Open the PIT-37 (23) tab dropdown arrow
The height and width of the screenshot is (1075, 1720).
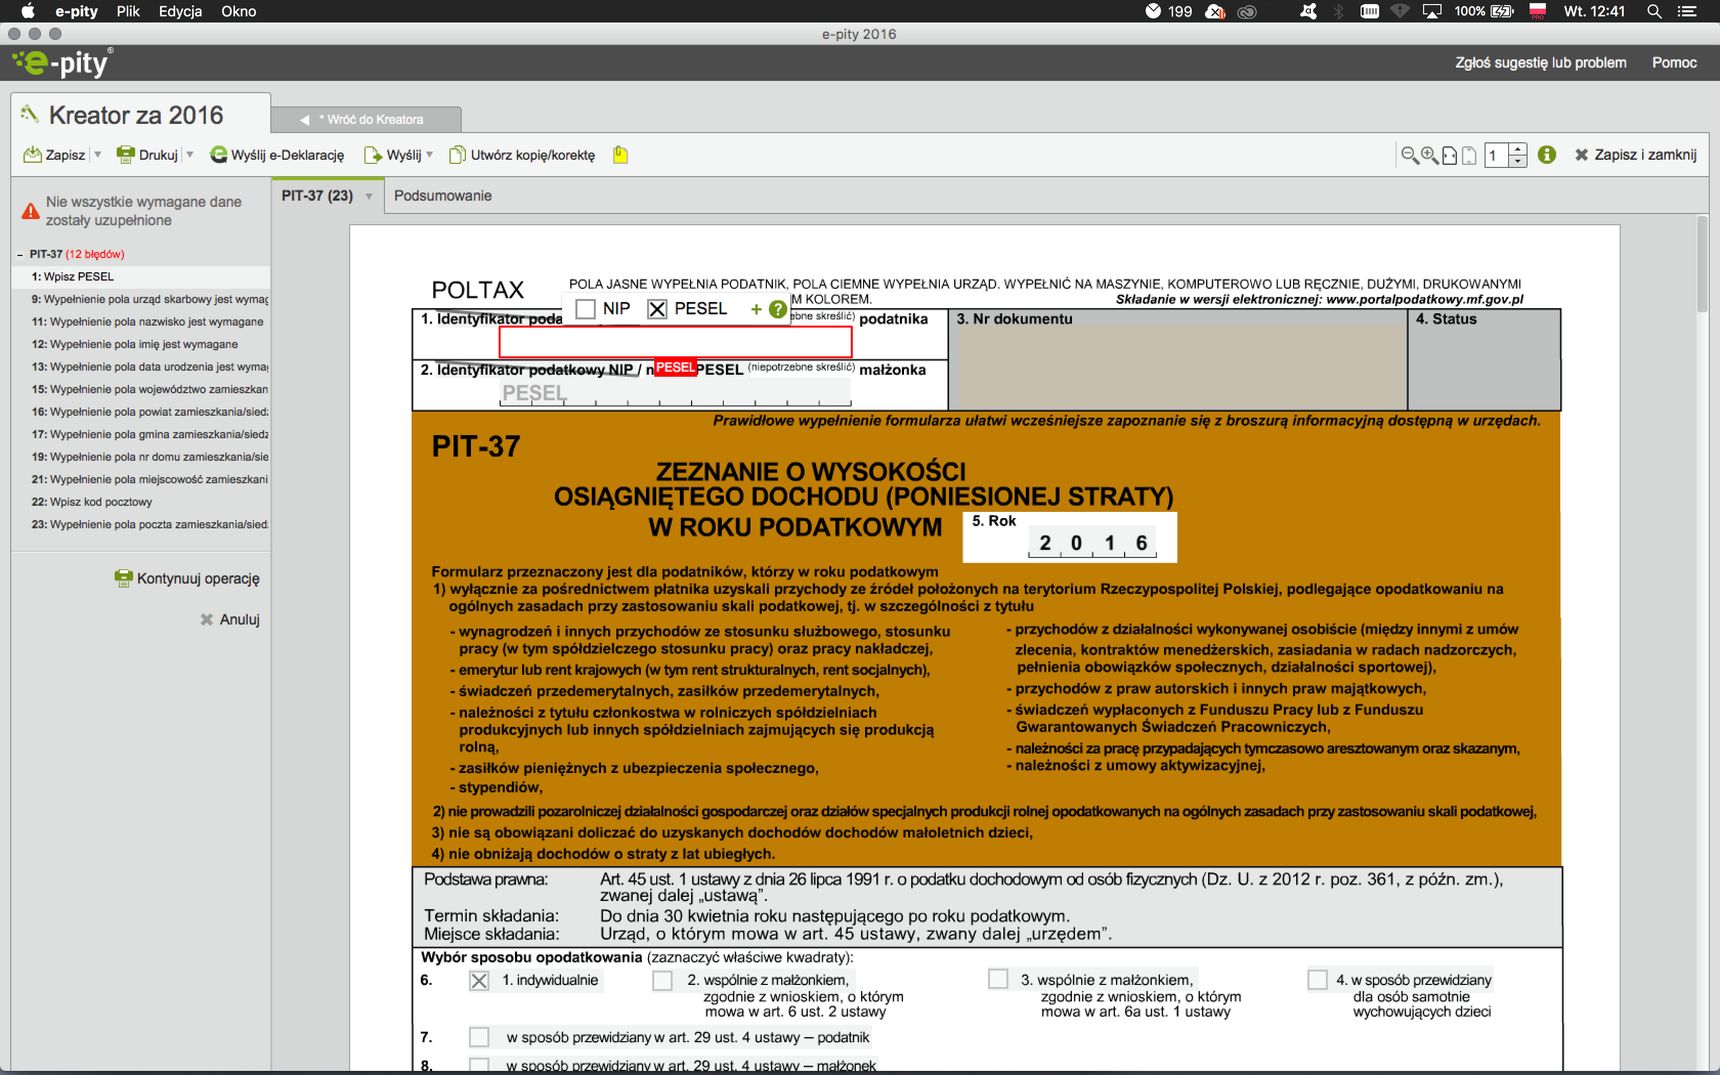pos(369,196)
